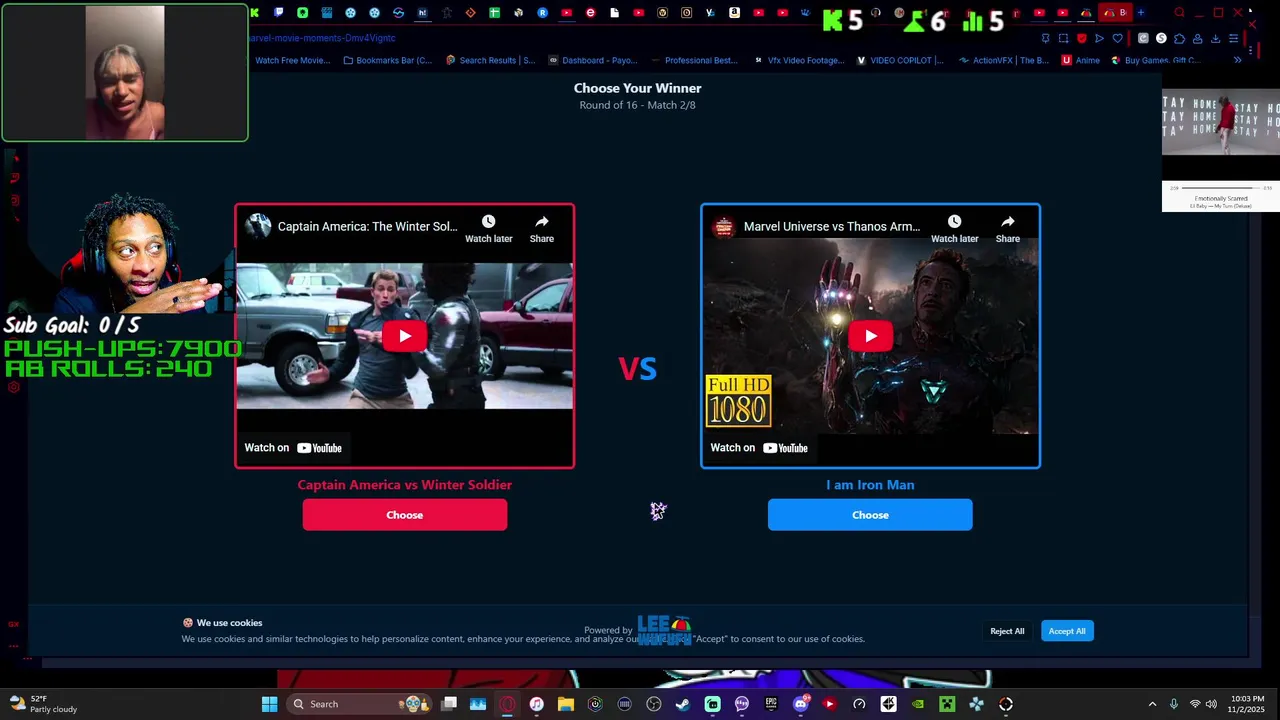This screenshot has height=720, width=1280.
Task: Choose I am Iron Man
Action: [x=870, y=515]
